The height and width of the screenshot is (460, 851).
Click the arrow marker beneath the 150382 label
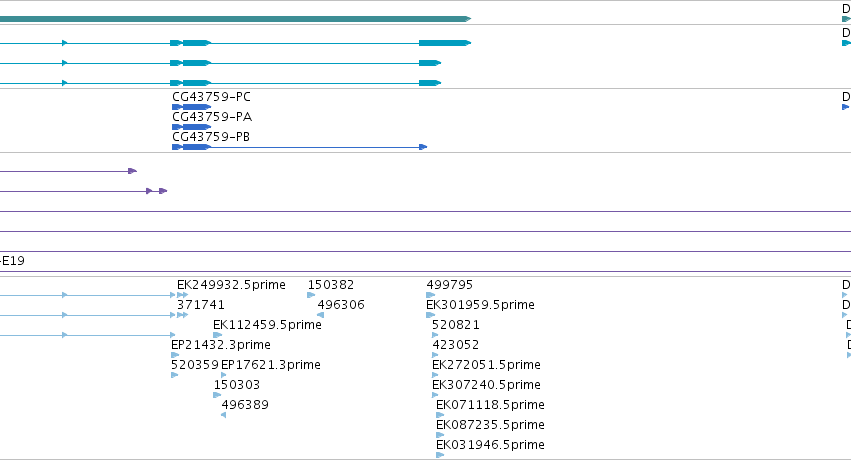311,295
